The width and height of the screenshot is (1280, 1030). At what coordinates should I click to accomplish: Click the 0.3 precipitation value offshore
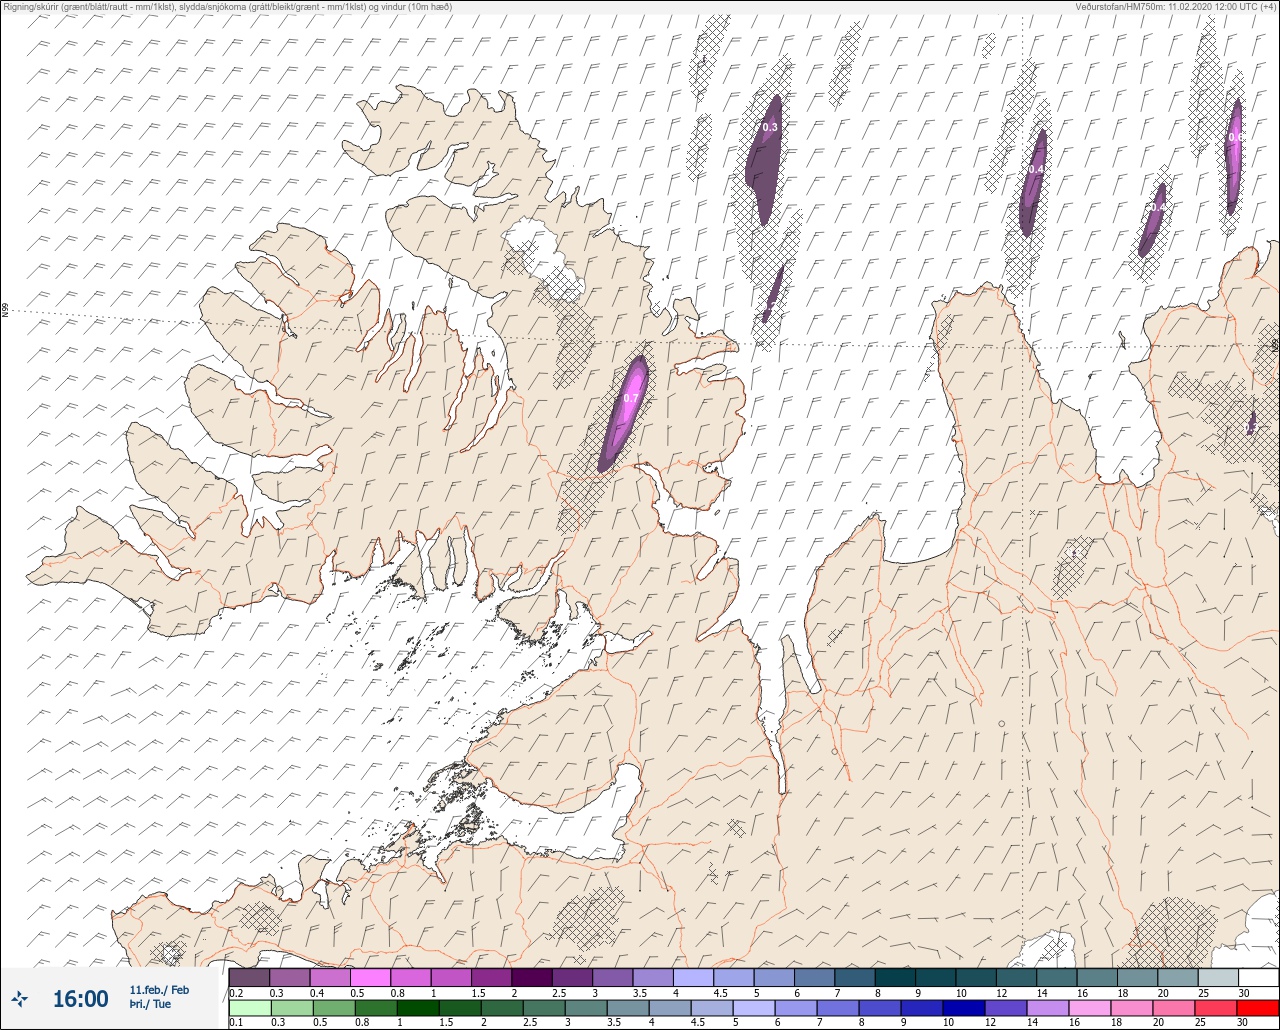pyautogui.click(x=770, y=127)
